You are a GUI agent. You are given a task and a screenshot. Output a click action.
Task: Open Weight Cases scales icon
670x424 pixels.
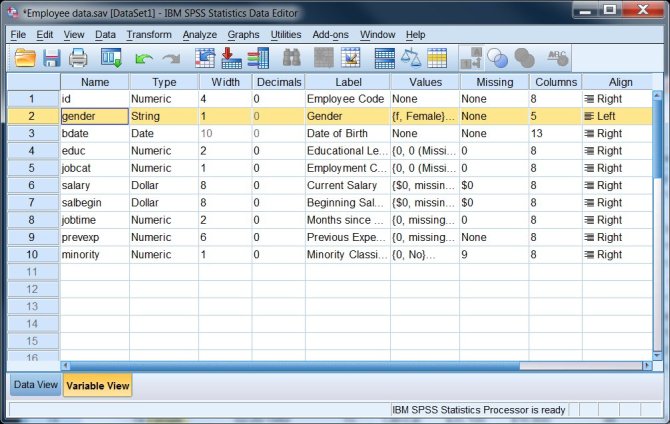pos(411,58)
